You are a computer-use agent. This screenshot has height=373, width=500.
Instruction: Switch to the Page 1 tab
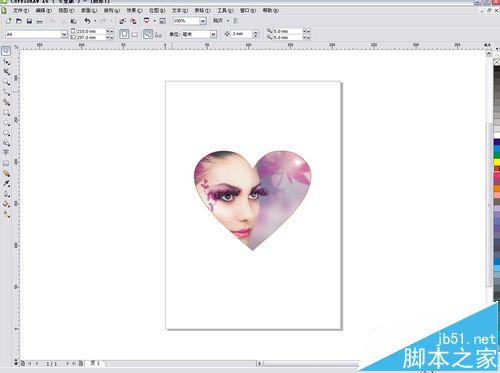point(95,363)
